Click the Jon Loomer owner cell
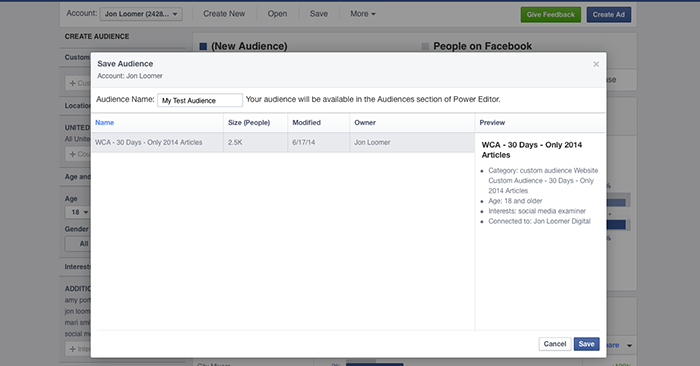The width and height of the screenshot is (700, 366). (x=372, y=142)
